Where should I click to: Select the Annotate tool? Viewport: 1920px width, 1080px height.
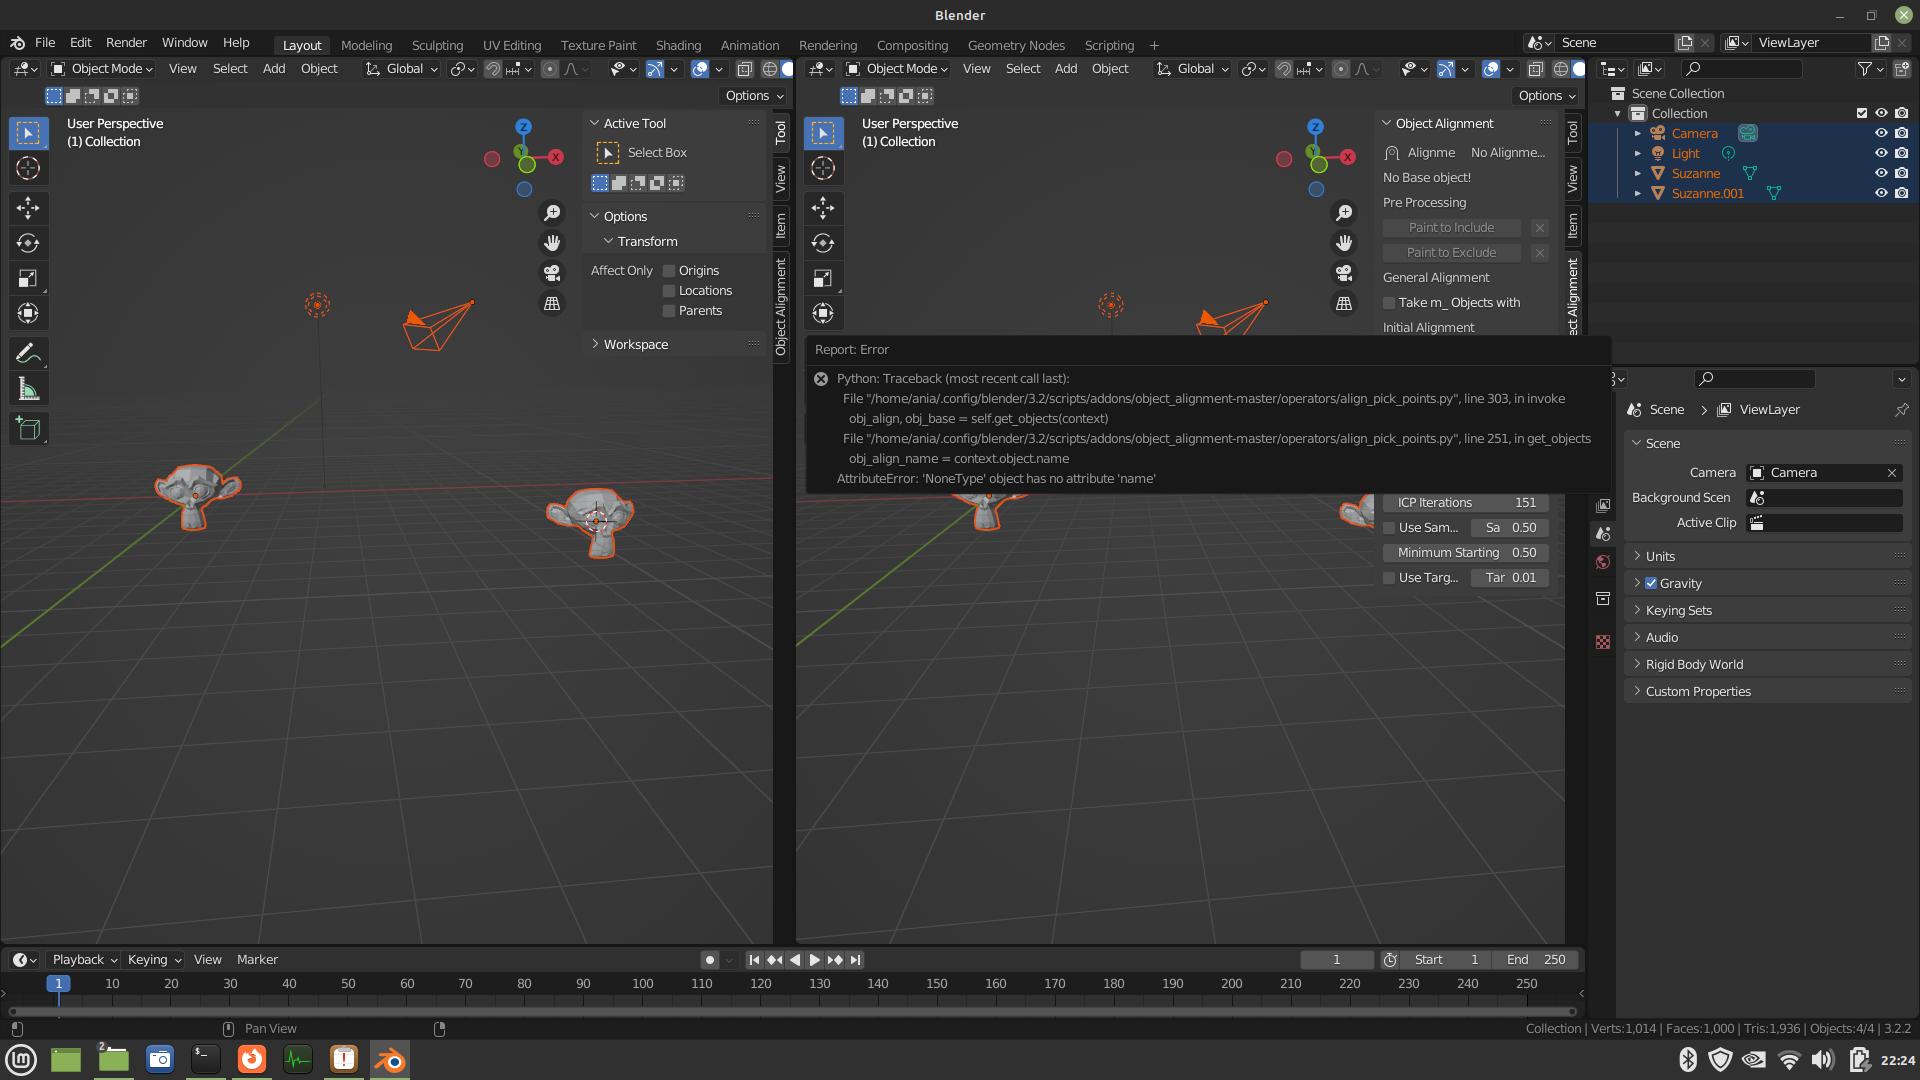(28, 352)
